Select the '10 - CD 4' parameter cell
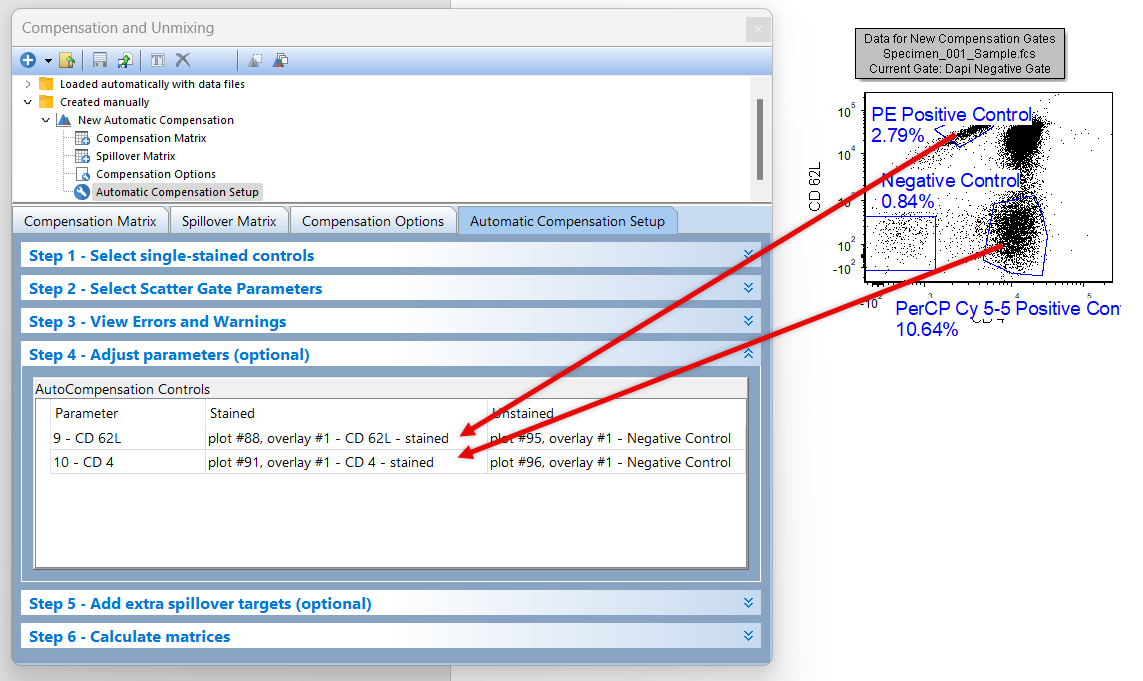 tap(128, 462)
